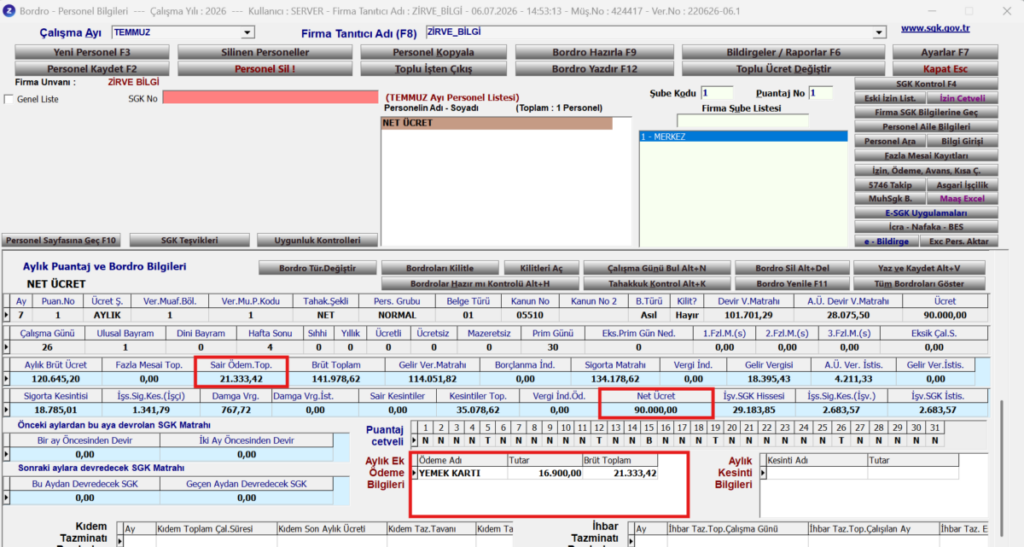Click Çalışma Günü Bul Alt+N
Image resolution: width=1024 pixels, height=547 pixels.
pyautogui.click(x=656, y=268)
